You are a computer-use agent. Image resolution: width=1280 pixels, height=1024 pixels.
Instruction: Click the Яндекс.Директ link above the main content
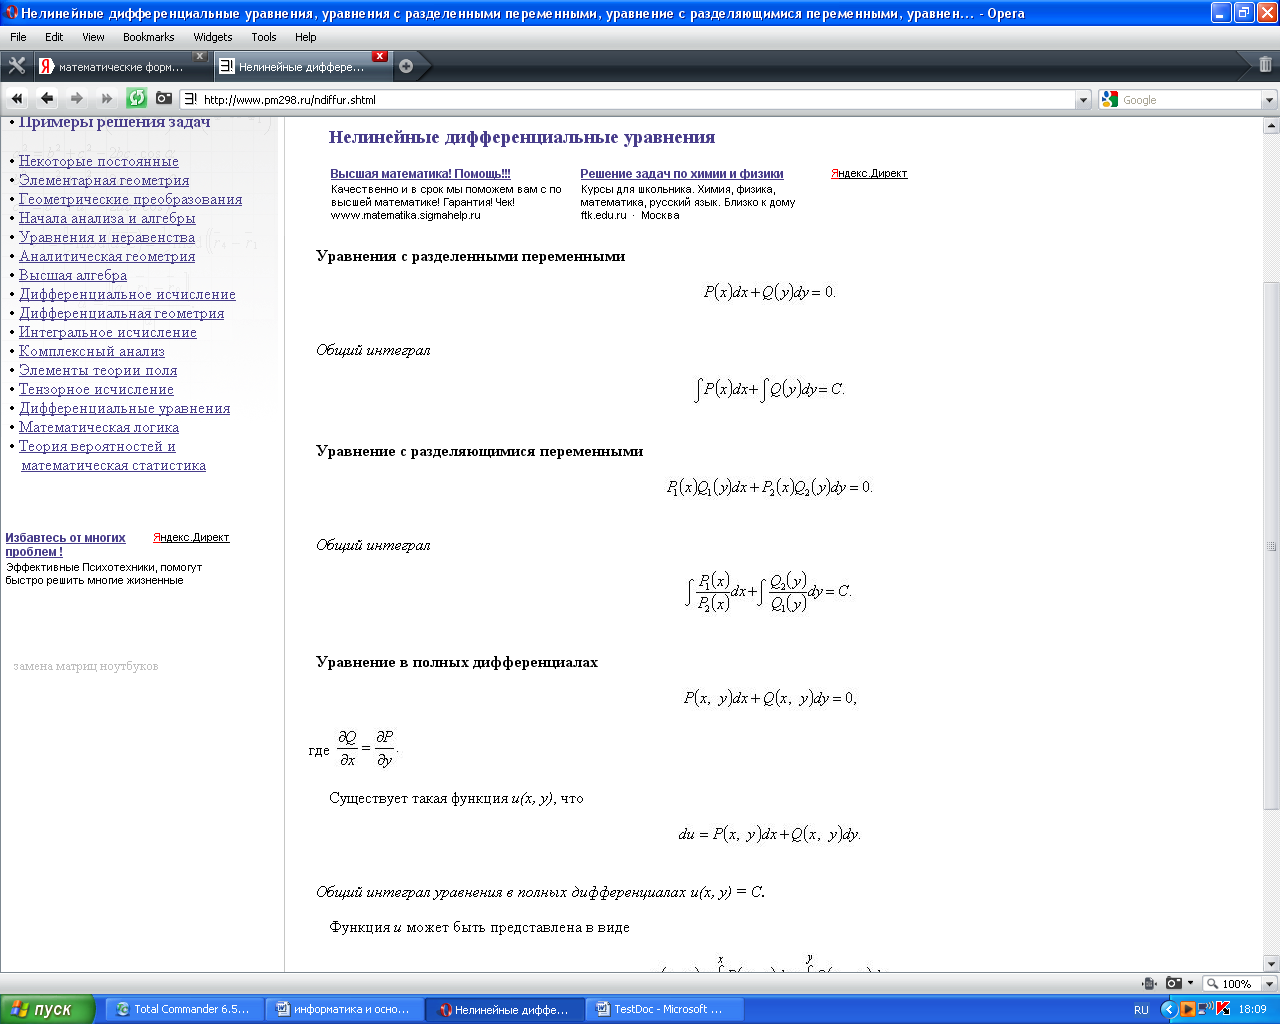pyautogui.click(x=869, y=173)
